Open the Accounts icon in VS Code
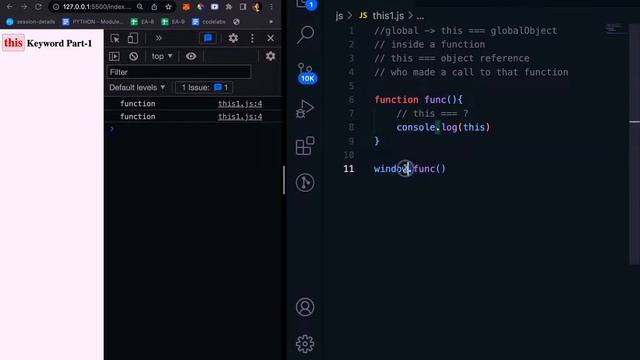The image size is (640, 360). click(305, 307)
